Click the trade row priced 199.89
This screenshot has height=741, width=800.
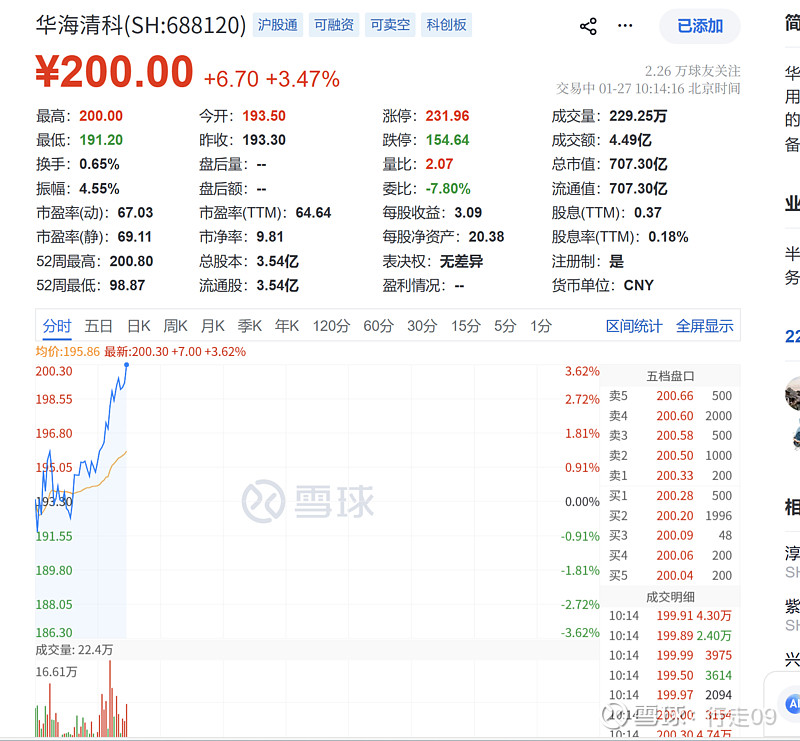(670, 635)
